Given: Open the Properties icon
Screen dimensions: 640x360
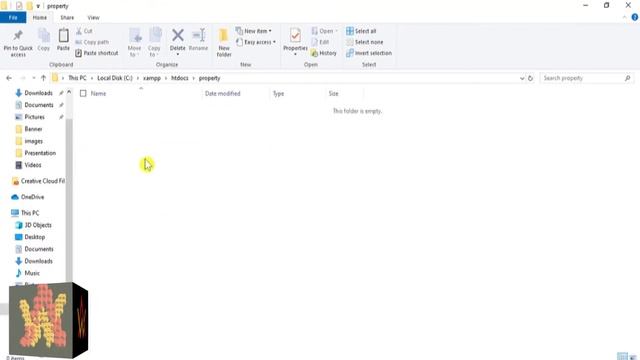Looking at the screenshot, I should pyautogui.click(x=296, y=35).
